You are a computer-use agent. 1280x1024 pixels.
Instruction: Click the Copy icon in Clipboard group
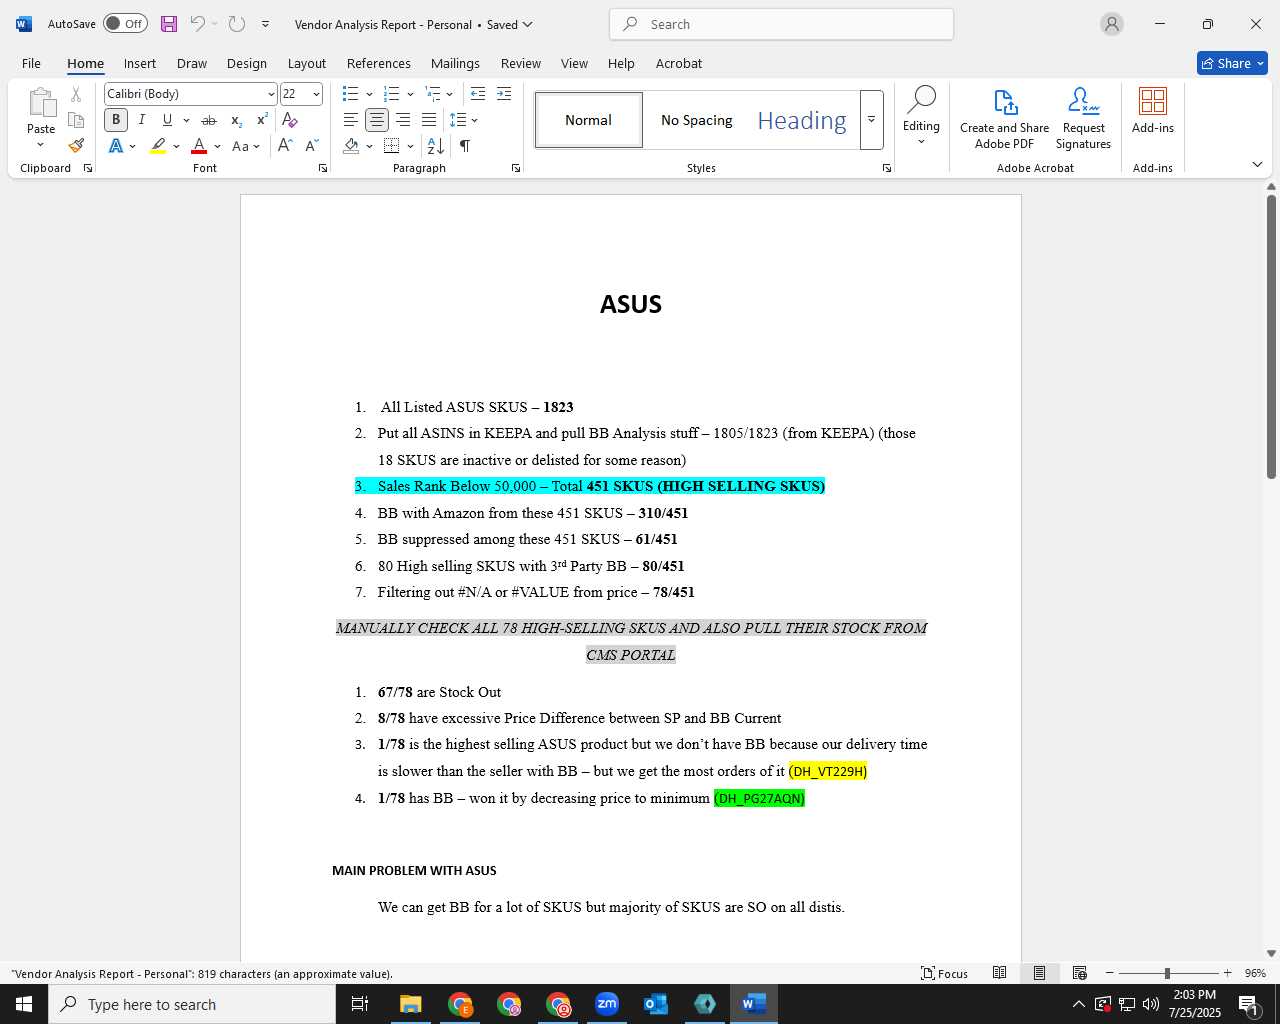76,120
